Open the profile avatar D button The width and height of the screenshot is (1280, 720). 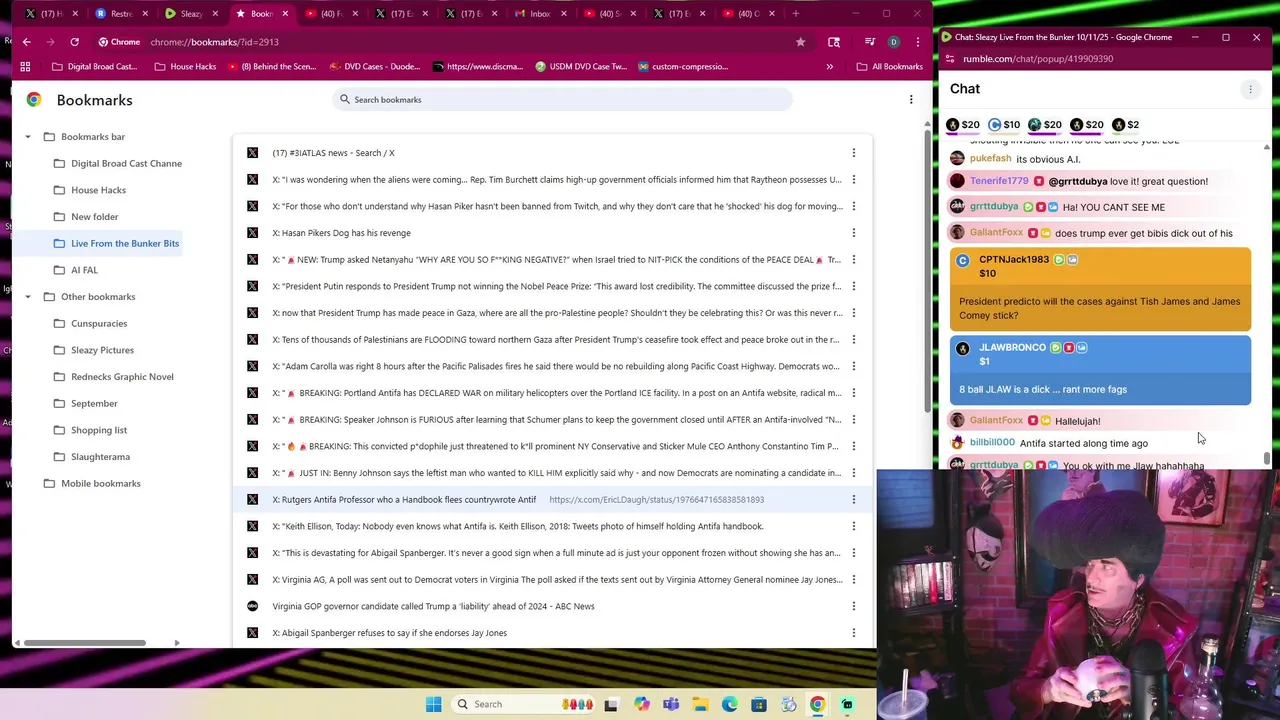coord(894,42)
